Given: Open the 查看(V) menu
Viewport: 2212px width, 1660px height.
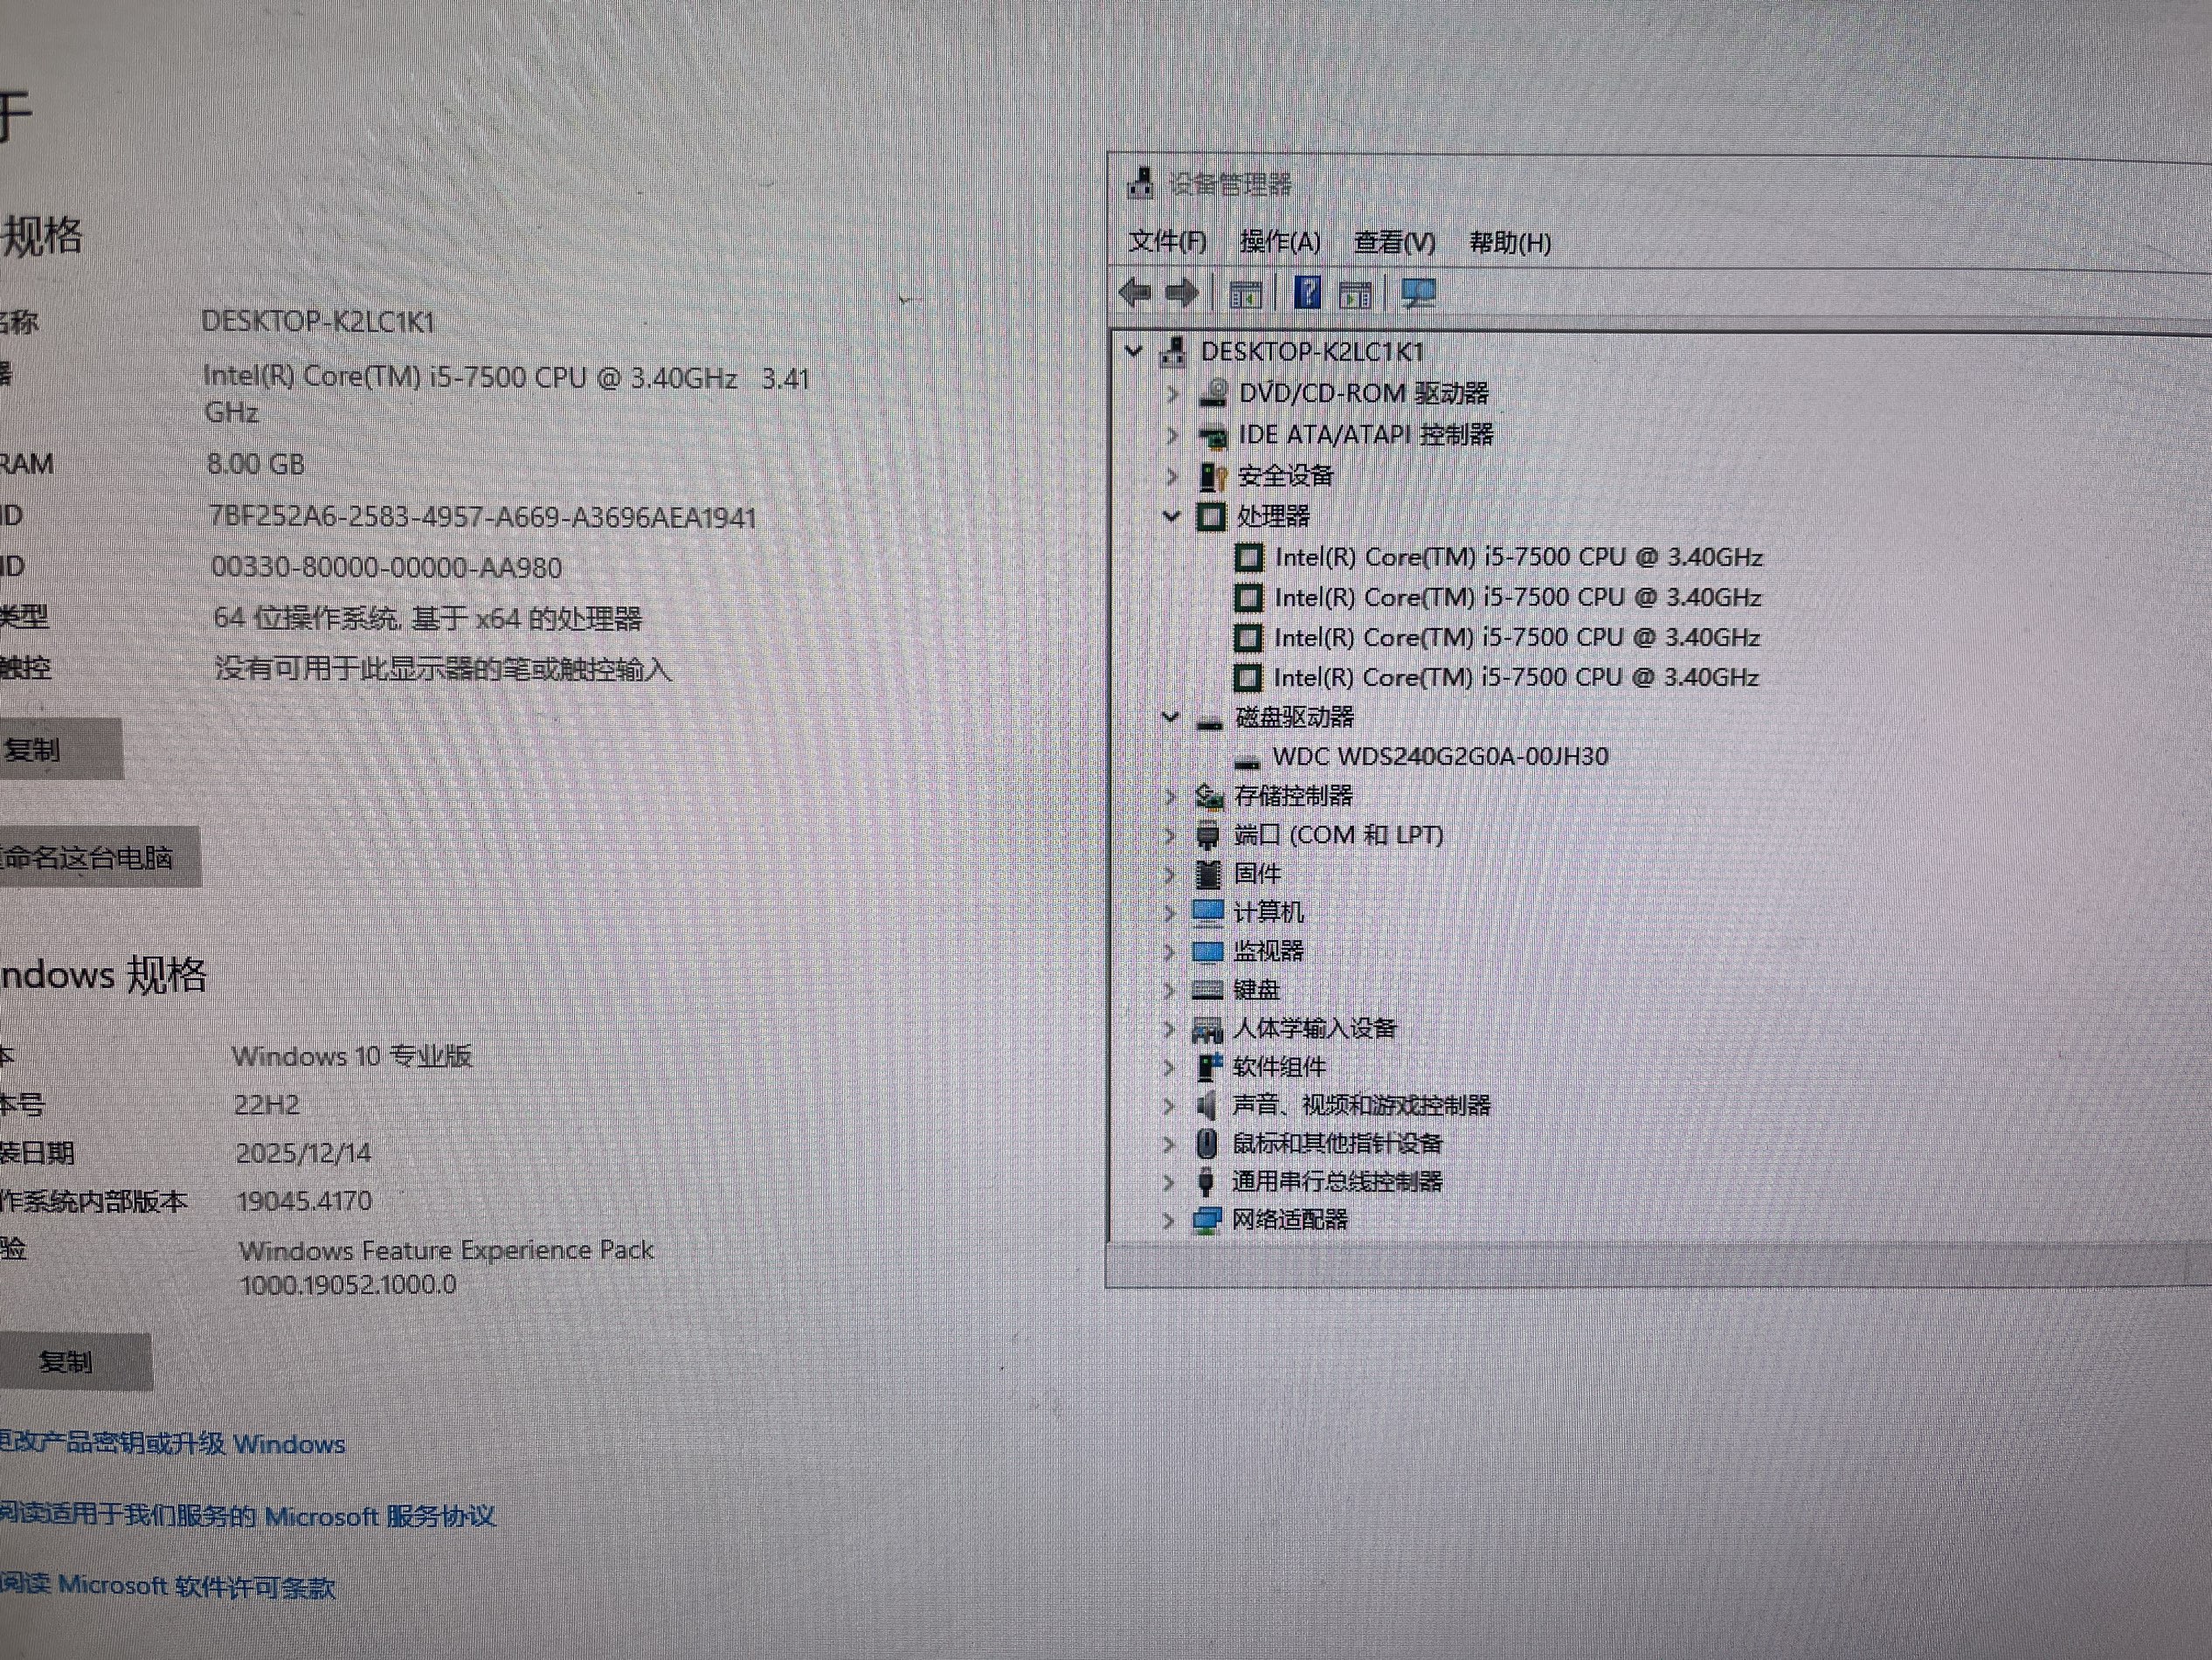Looking at the screenshot, I should click(1394, 243).
